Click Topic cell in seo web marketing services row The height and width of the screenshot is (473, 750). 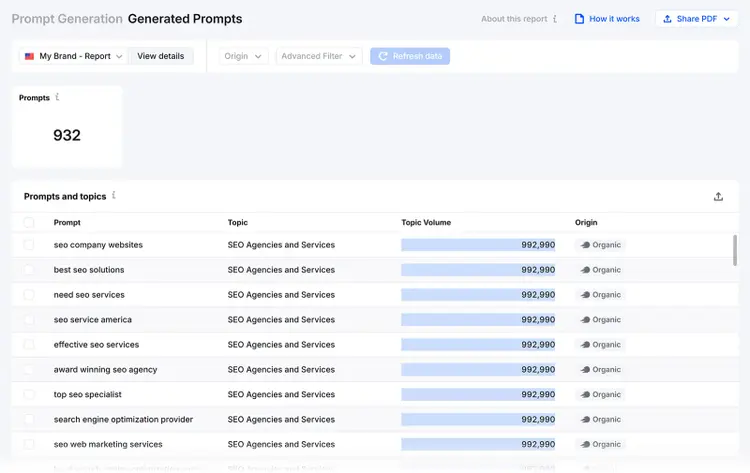click(281, 444)
